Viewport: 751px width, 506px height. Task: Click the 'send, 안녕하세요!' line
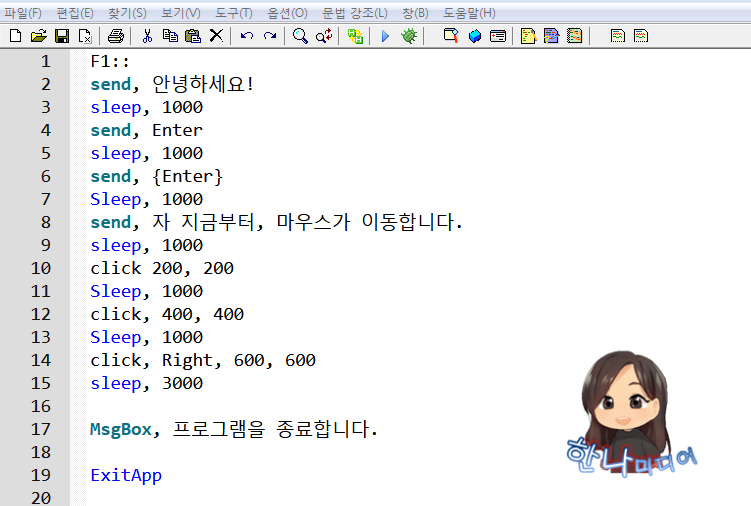coord(172,84)
